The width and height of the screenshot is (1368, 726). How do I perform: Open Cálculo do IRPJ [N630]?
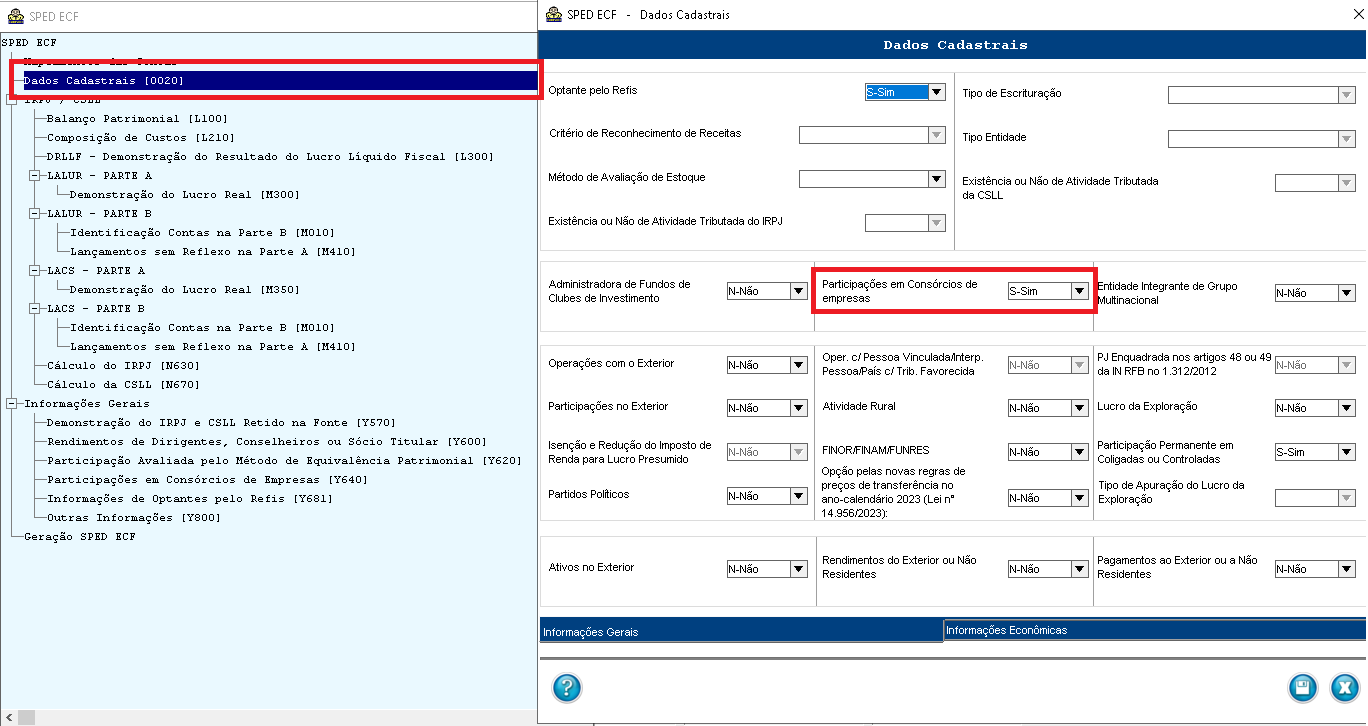click(123, 365)
